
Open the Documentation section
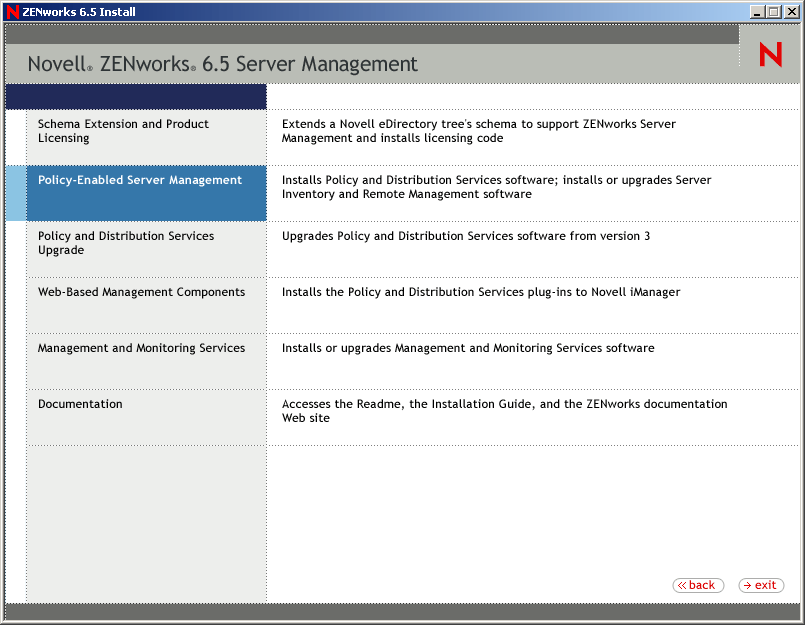[80, 404]
